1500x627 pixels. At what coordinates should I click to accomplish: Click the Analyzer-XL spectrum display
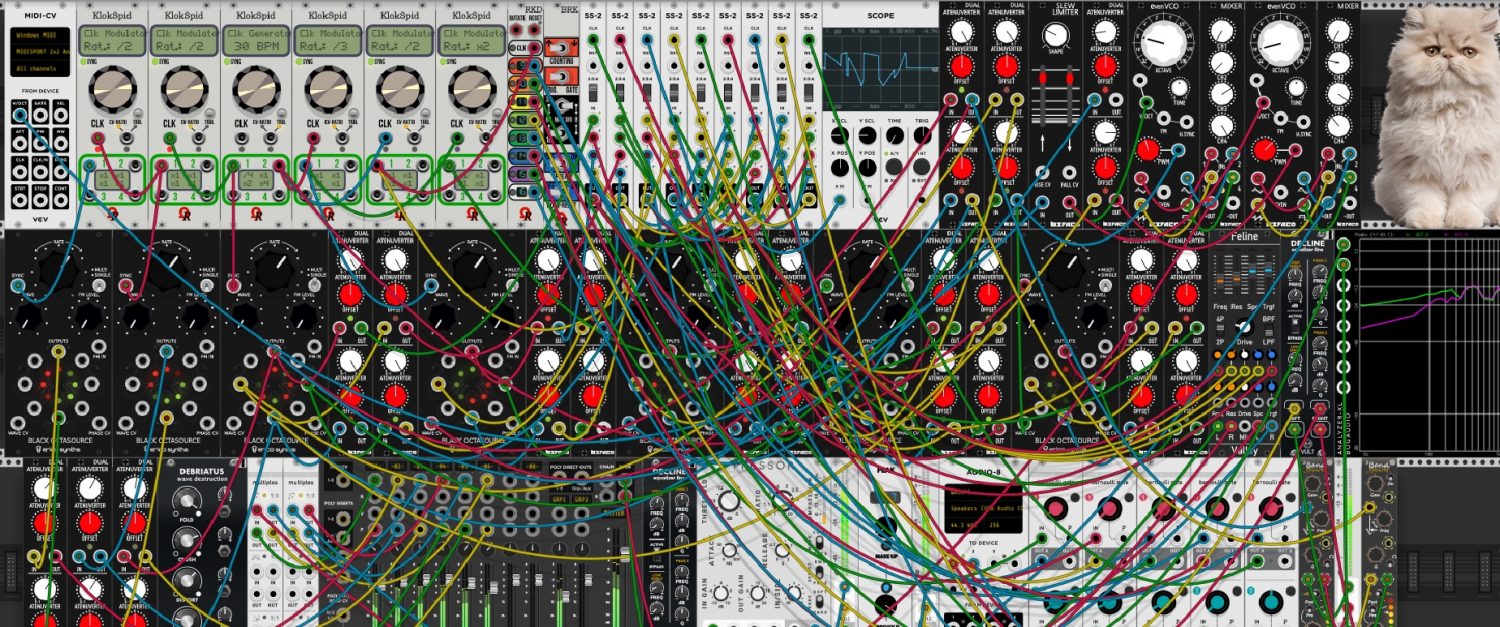click(1430, 344)
